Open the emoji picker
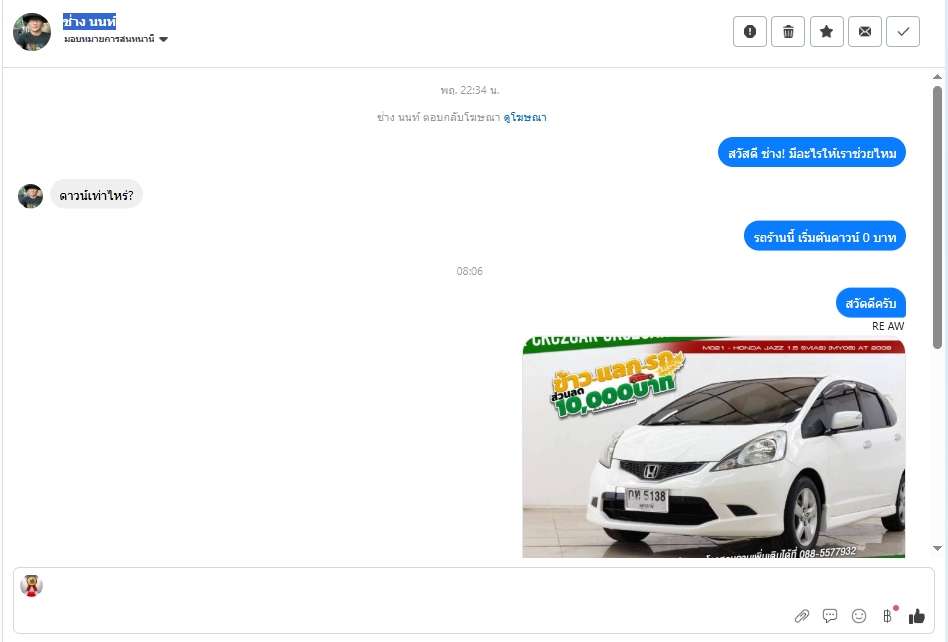 pyautogui.click(x=859, y=616)
